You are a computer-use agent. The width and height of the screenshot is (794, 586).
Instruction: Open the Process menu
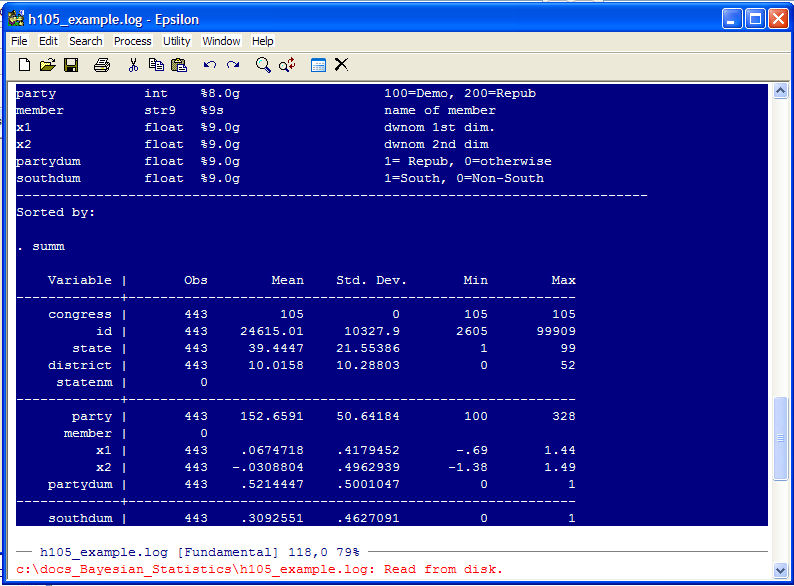132,41
